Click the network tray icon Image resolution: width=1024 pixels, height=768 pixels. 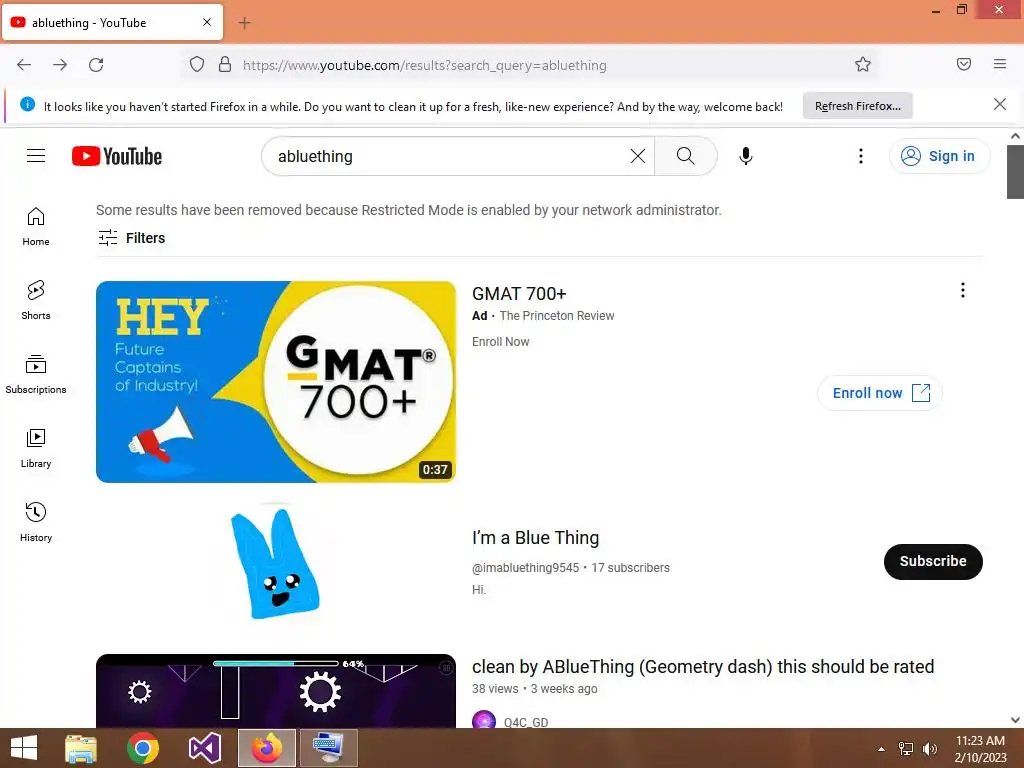(906, 749)
